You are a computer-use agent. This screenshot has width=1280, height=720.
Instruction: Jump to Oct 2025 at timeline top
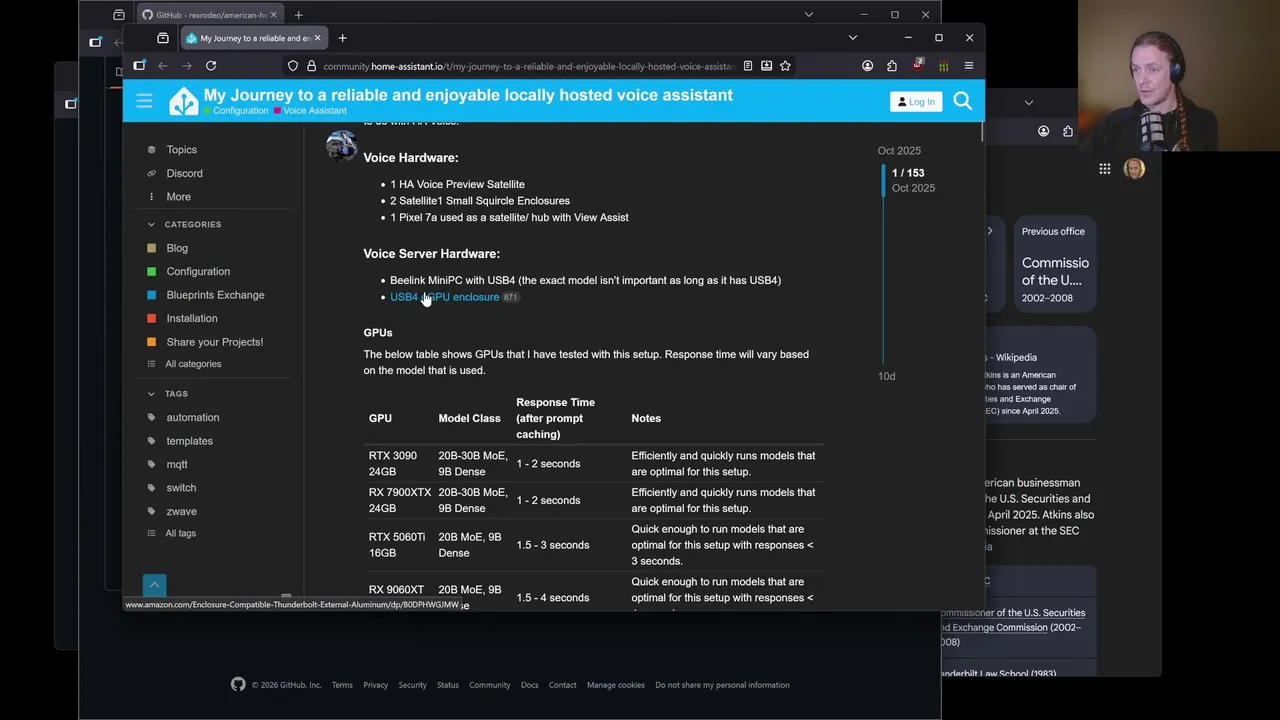(899, 151)
